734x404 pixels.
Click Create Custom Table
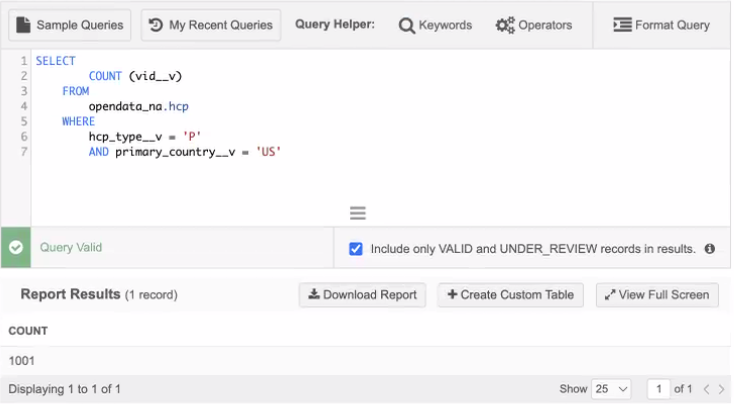click(511, 295)
